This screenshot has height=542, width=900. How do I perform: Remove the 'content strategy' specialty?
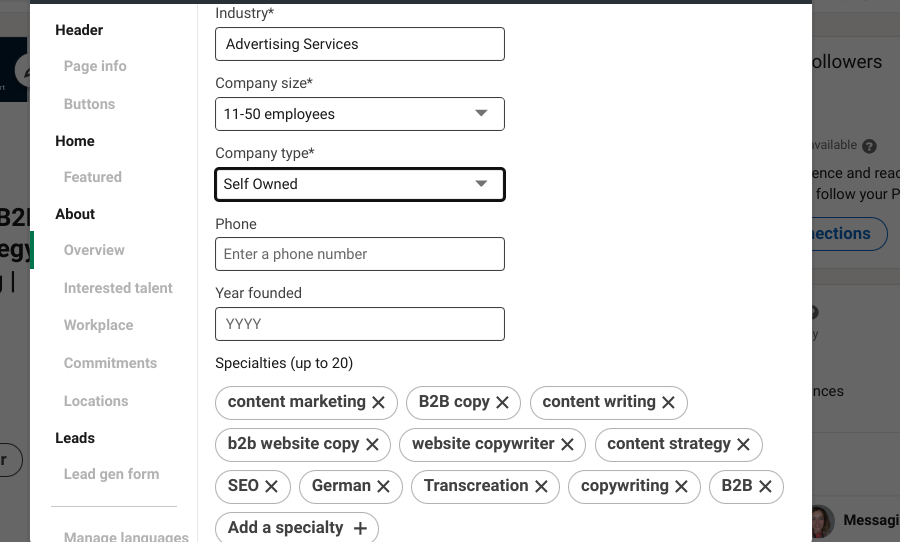[x=744, y=444]
